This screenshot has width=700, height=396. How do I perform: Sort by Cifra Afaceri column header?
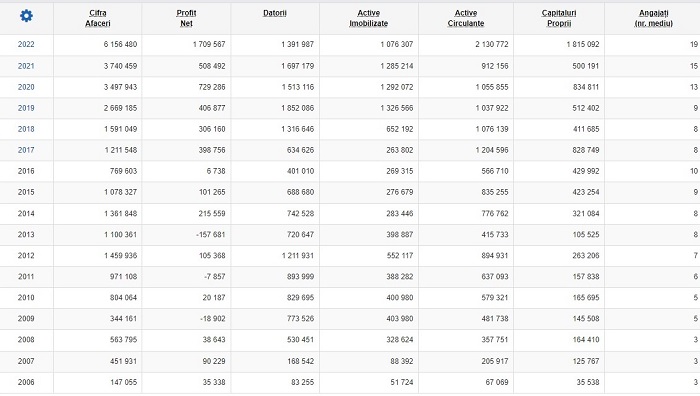(x=98, y=18)
